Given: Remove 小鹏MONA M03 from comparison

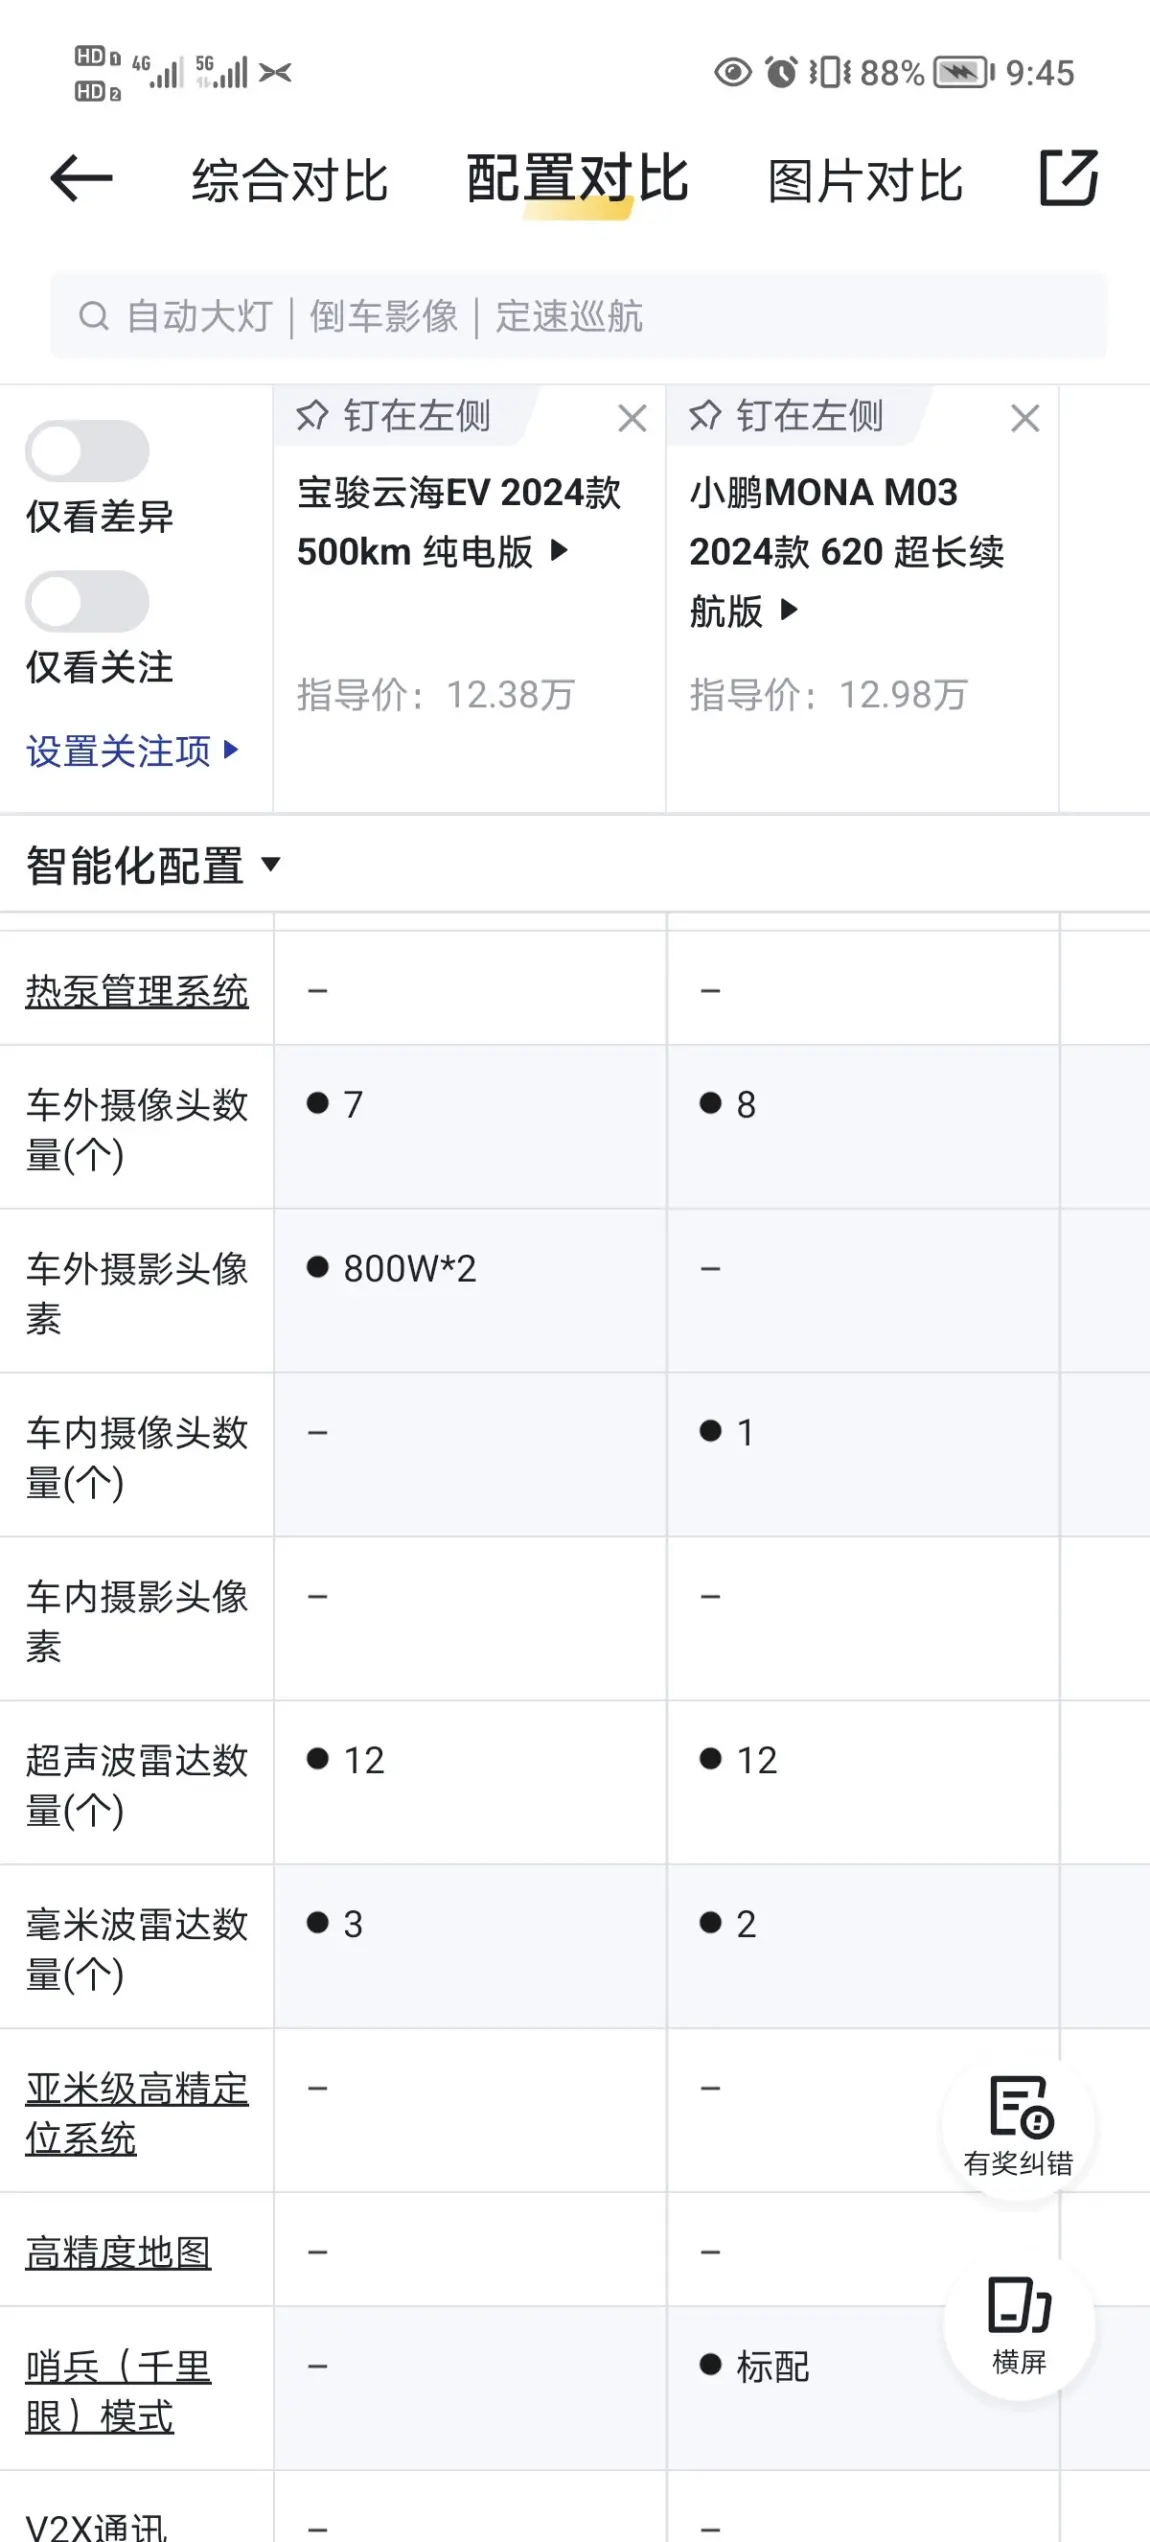Looking at the screenshot, I should click(x=1025, y=418).
